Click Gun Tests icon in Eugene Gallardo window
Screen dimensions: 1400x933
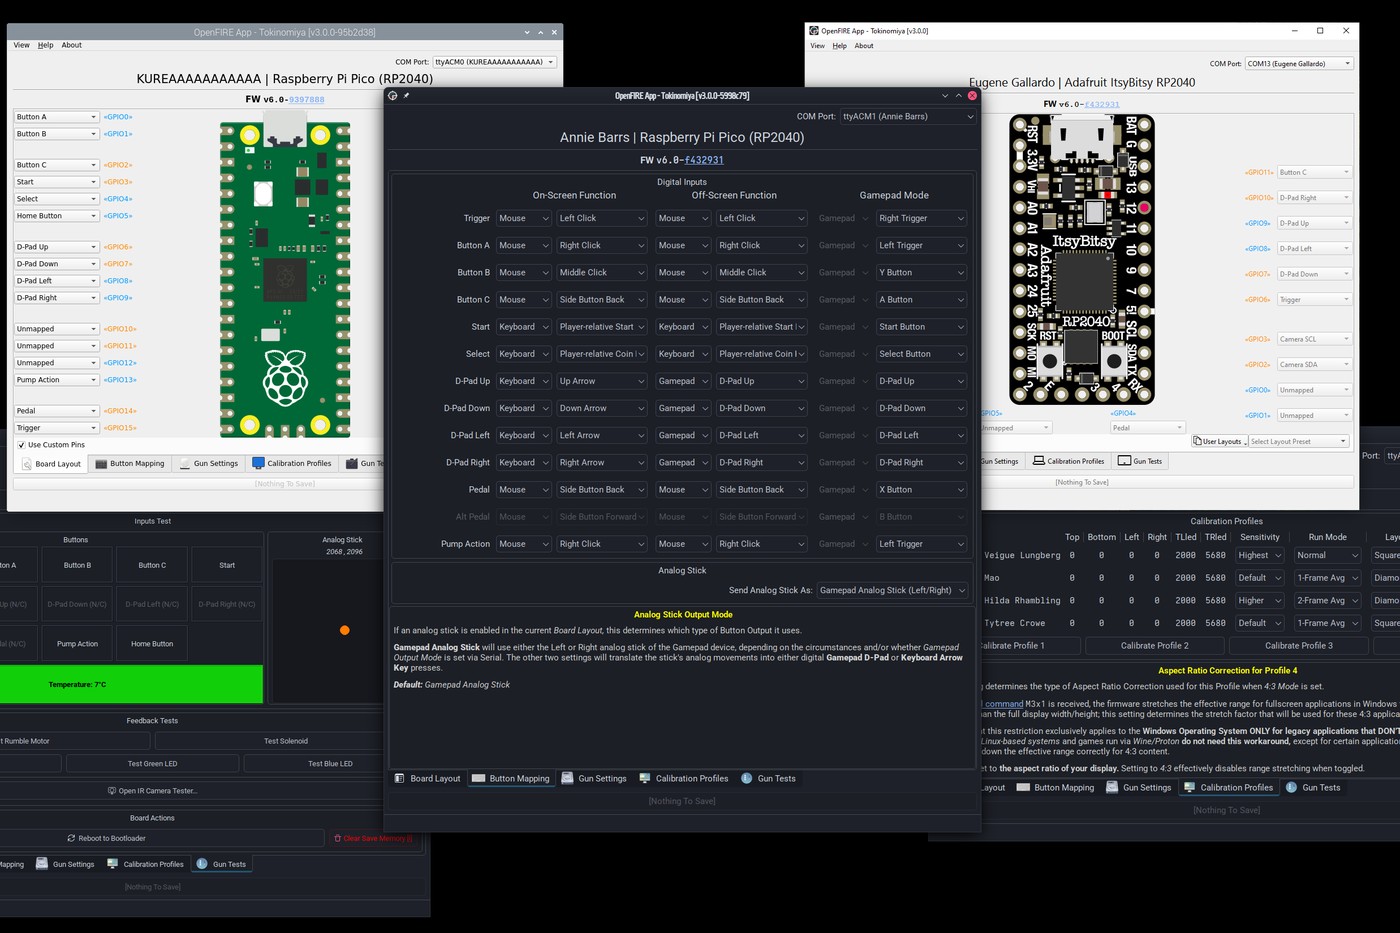pyautogui.click(x=1124, y=461)
